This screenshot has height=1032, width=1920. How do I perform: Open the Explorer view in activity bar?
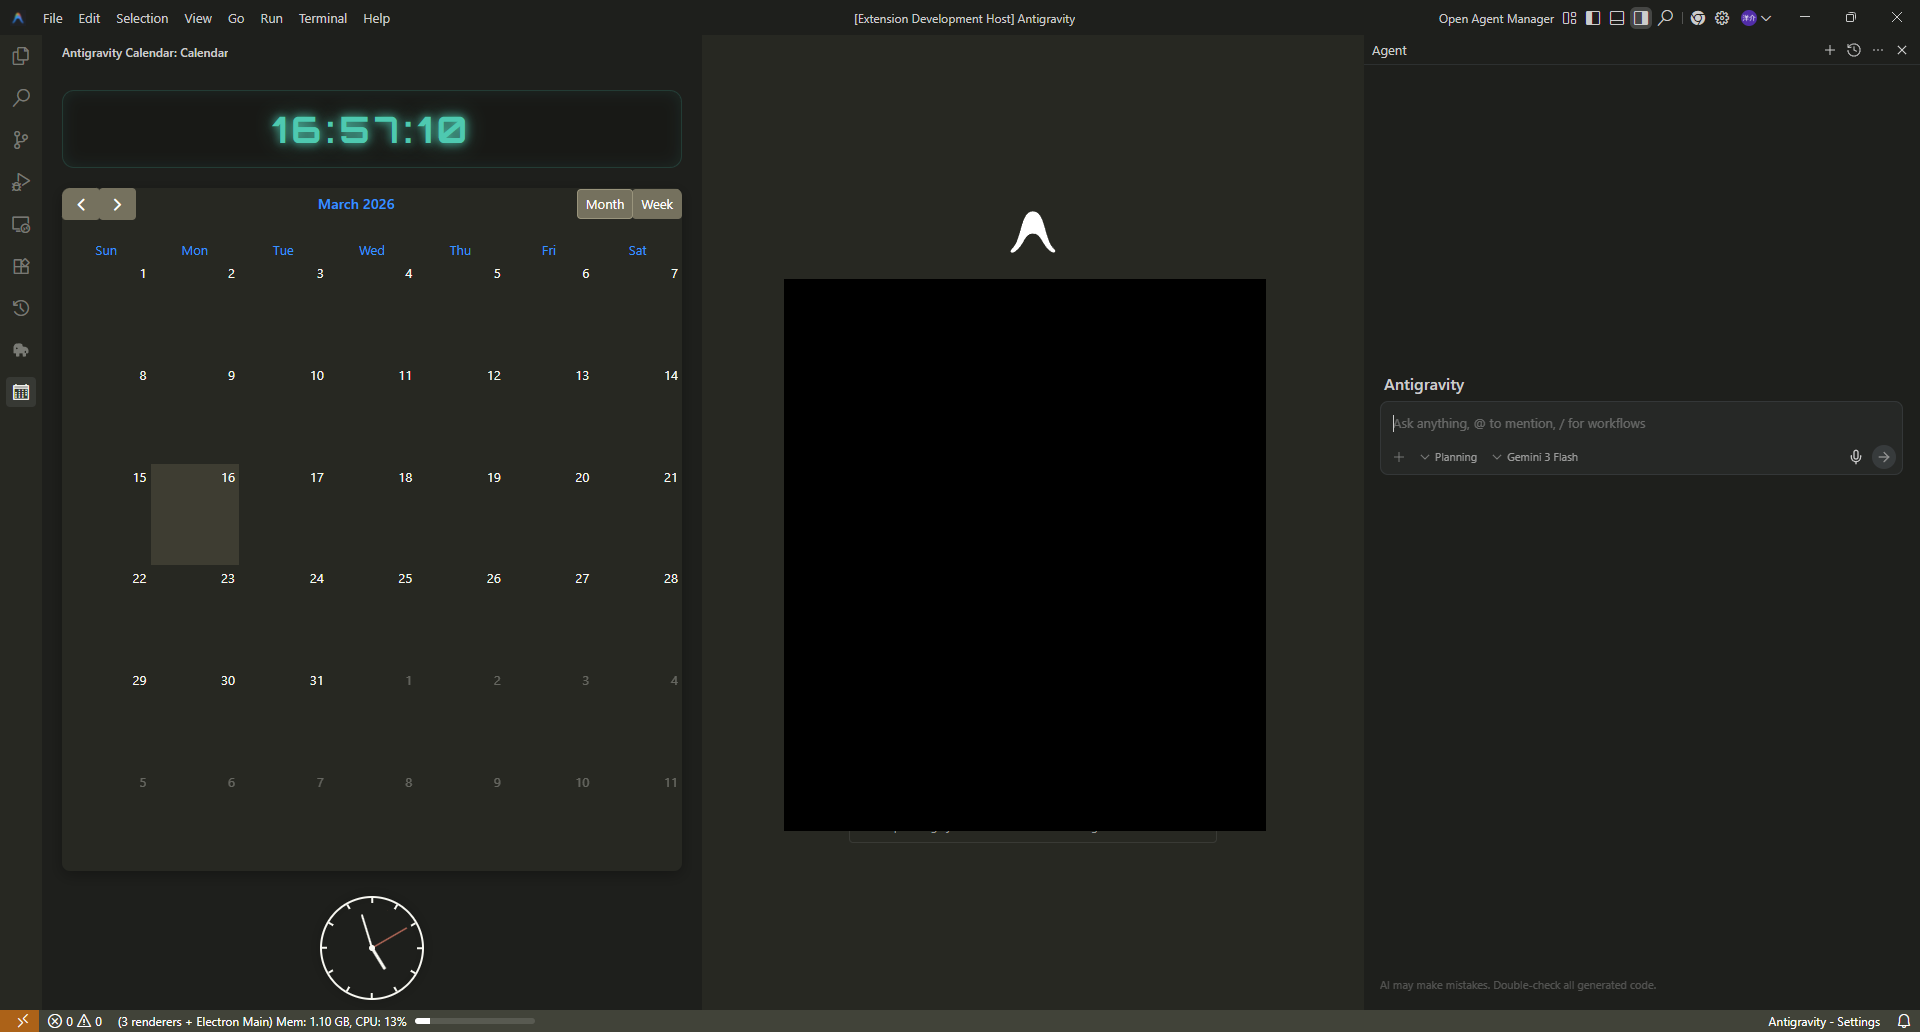point(20,56)
